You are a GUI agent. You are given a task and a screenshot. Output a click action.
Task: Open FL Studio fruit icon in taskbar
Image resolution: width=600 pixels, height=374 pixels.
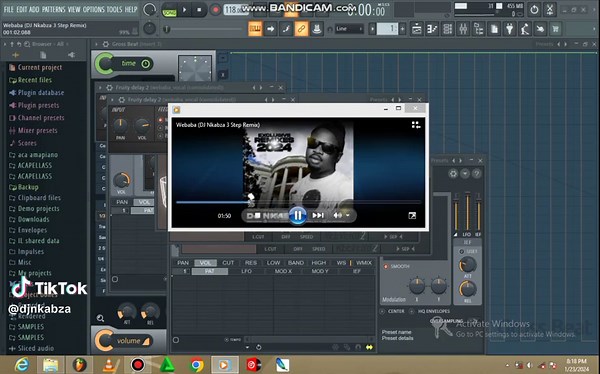(x=80, y=365)
